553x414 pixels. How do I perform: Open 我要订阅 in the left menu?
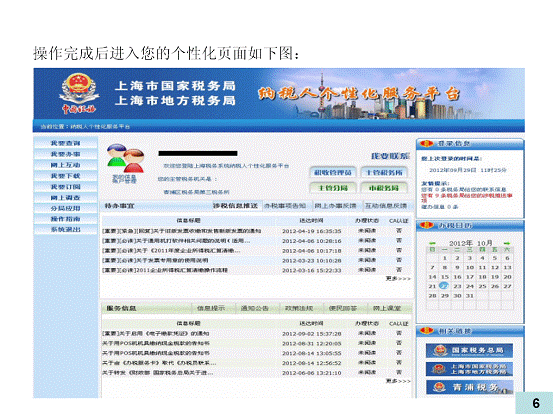(66, 187)
